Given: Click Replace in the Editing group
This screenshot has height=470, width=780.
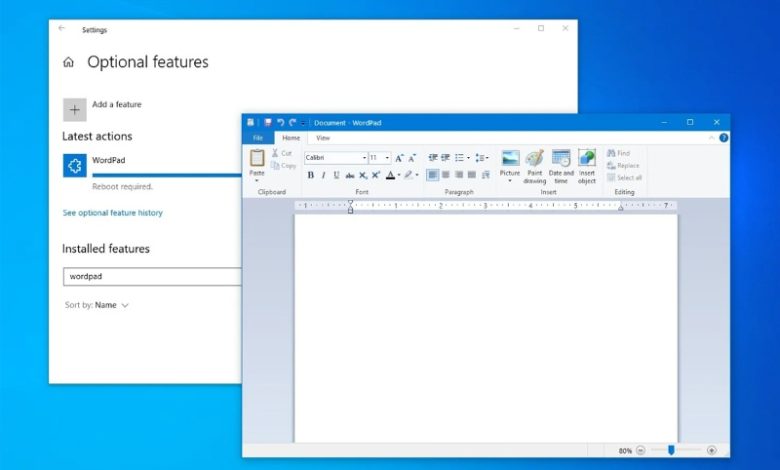Looking at the screenshot, I should [x=623, y=166].
